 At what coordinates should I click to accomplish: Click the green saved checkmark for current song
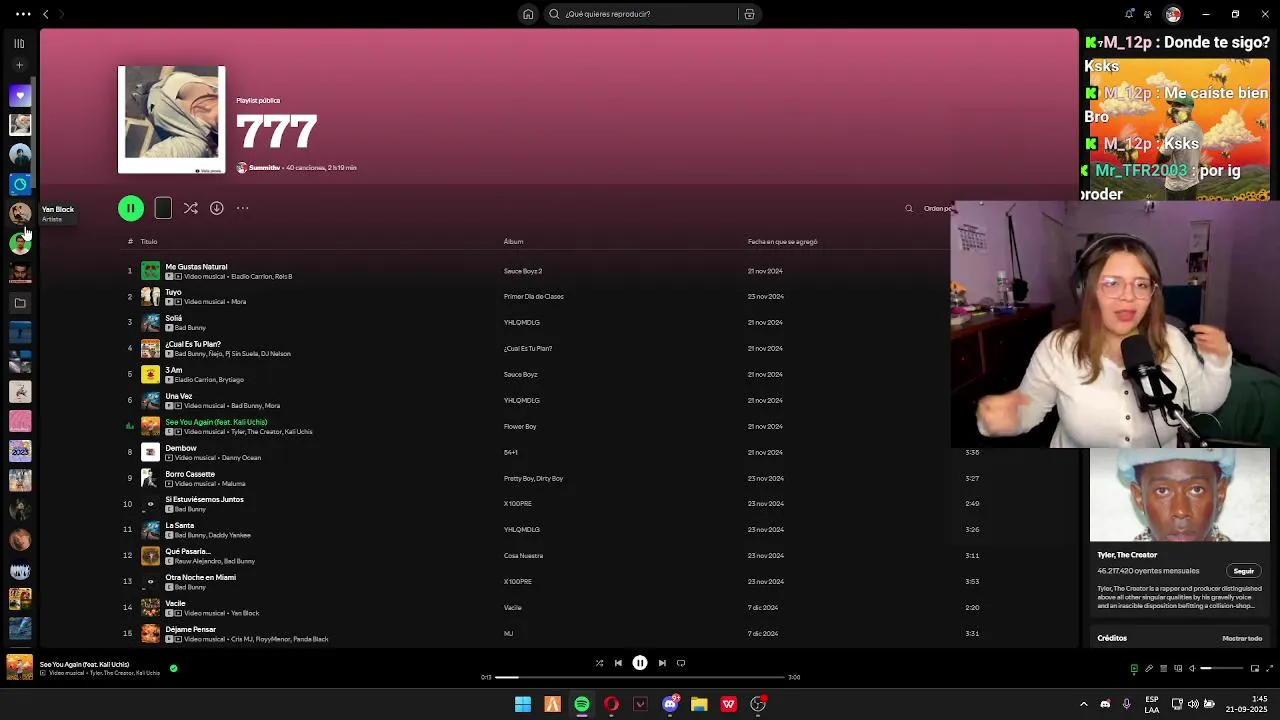pyautogui.click(x=173, y=668)
